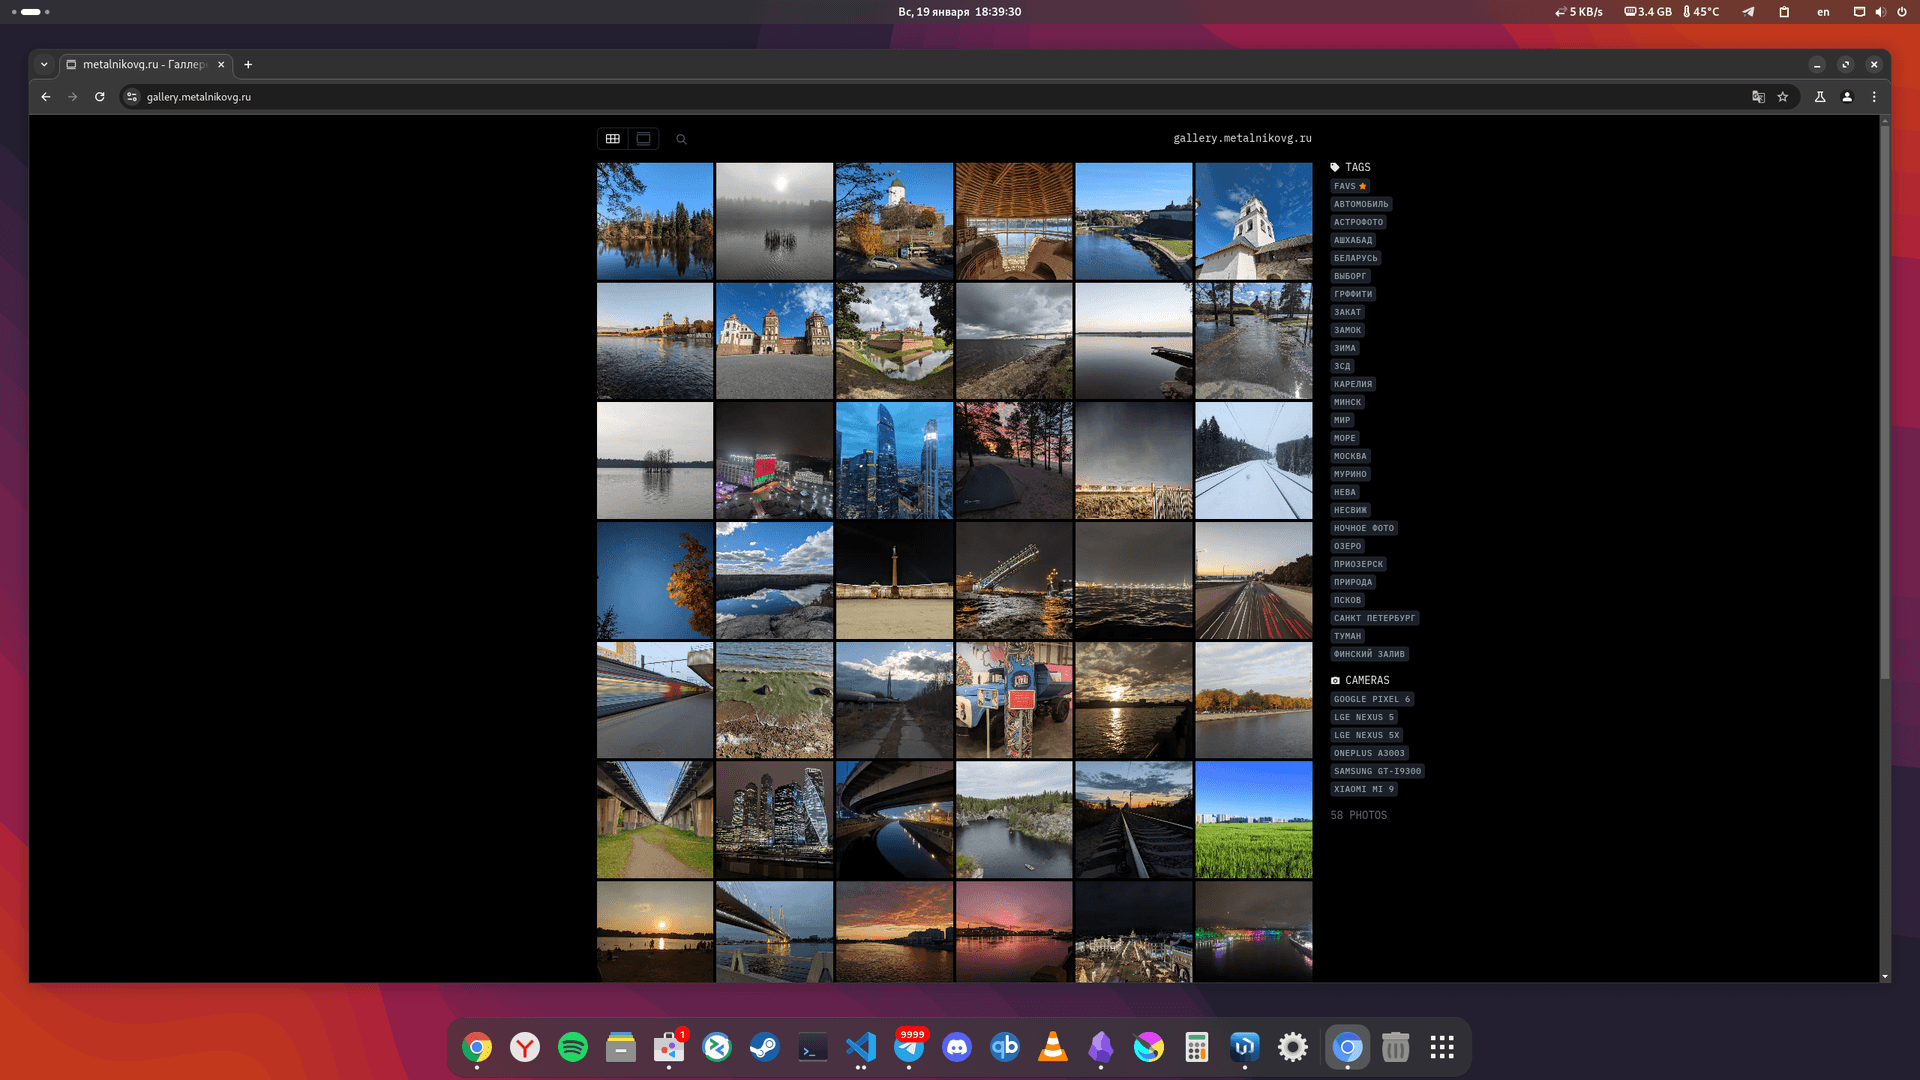Screen dimensions: 1920x1080
Task: Filter photos by XIAOMI MI 9 camera
Action: point(1363,789)
